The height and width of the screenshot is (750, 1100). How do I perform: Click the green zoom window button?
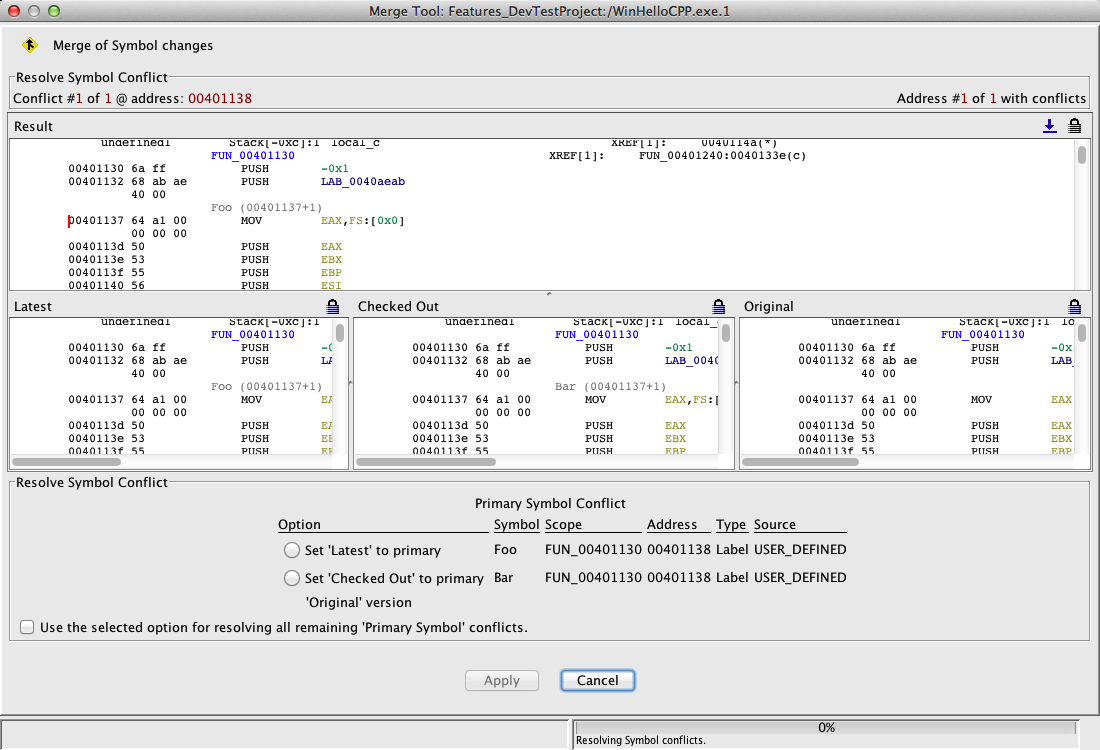(x=54, y=10)
